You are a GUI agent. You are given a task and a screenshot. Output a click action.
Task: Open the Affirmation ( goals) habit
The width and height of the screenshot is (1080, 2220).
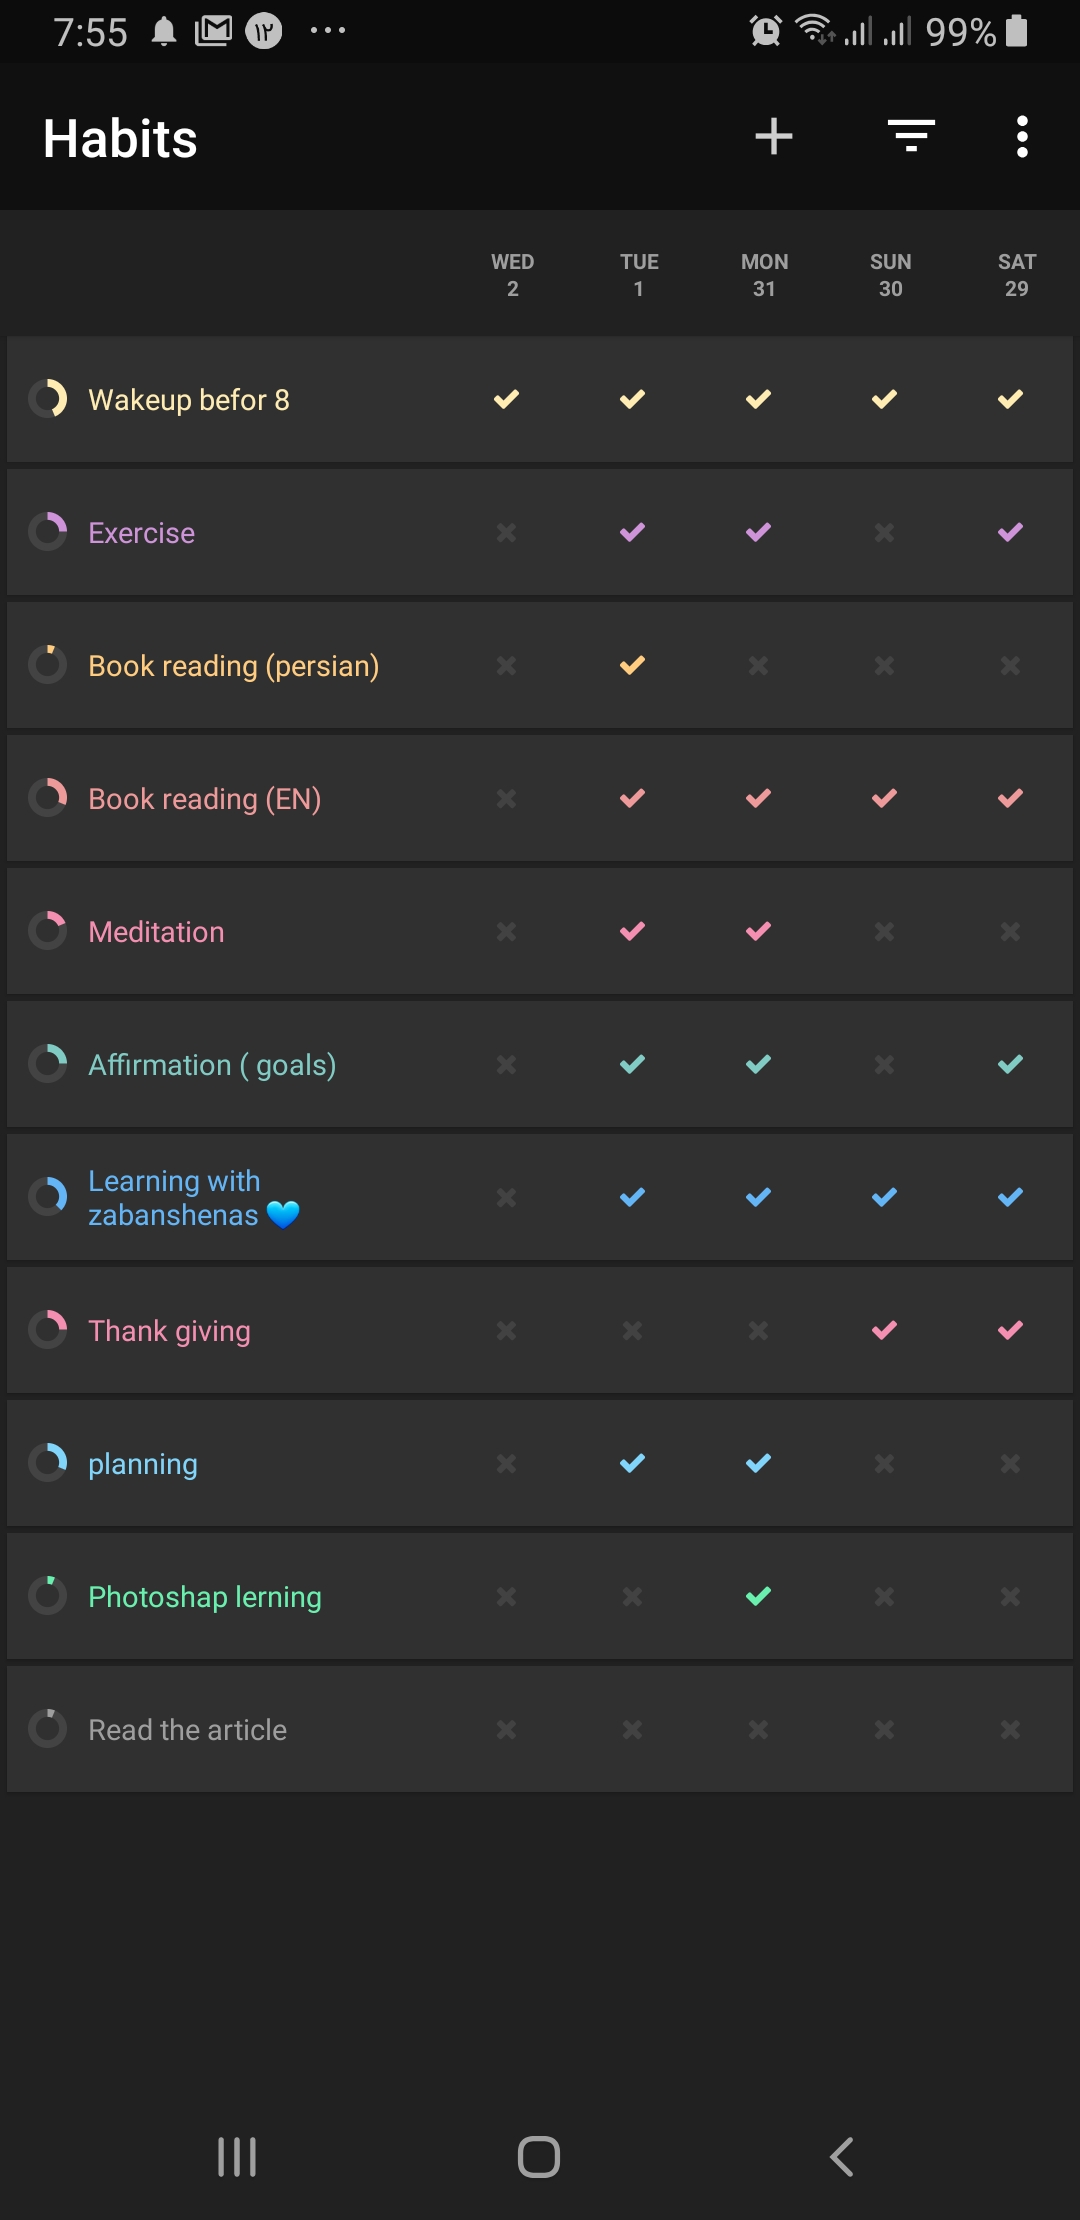[212, 1065]
